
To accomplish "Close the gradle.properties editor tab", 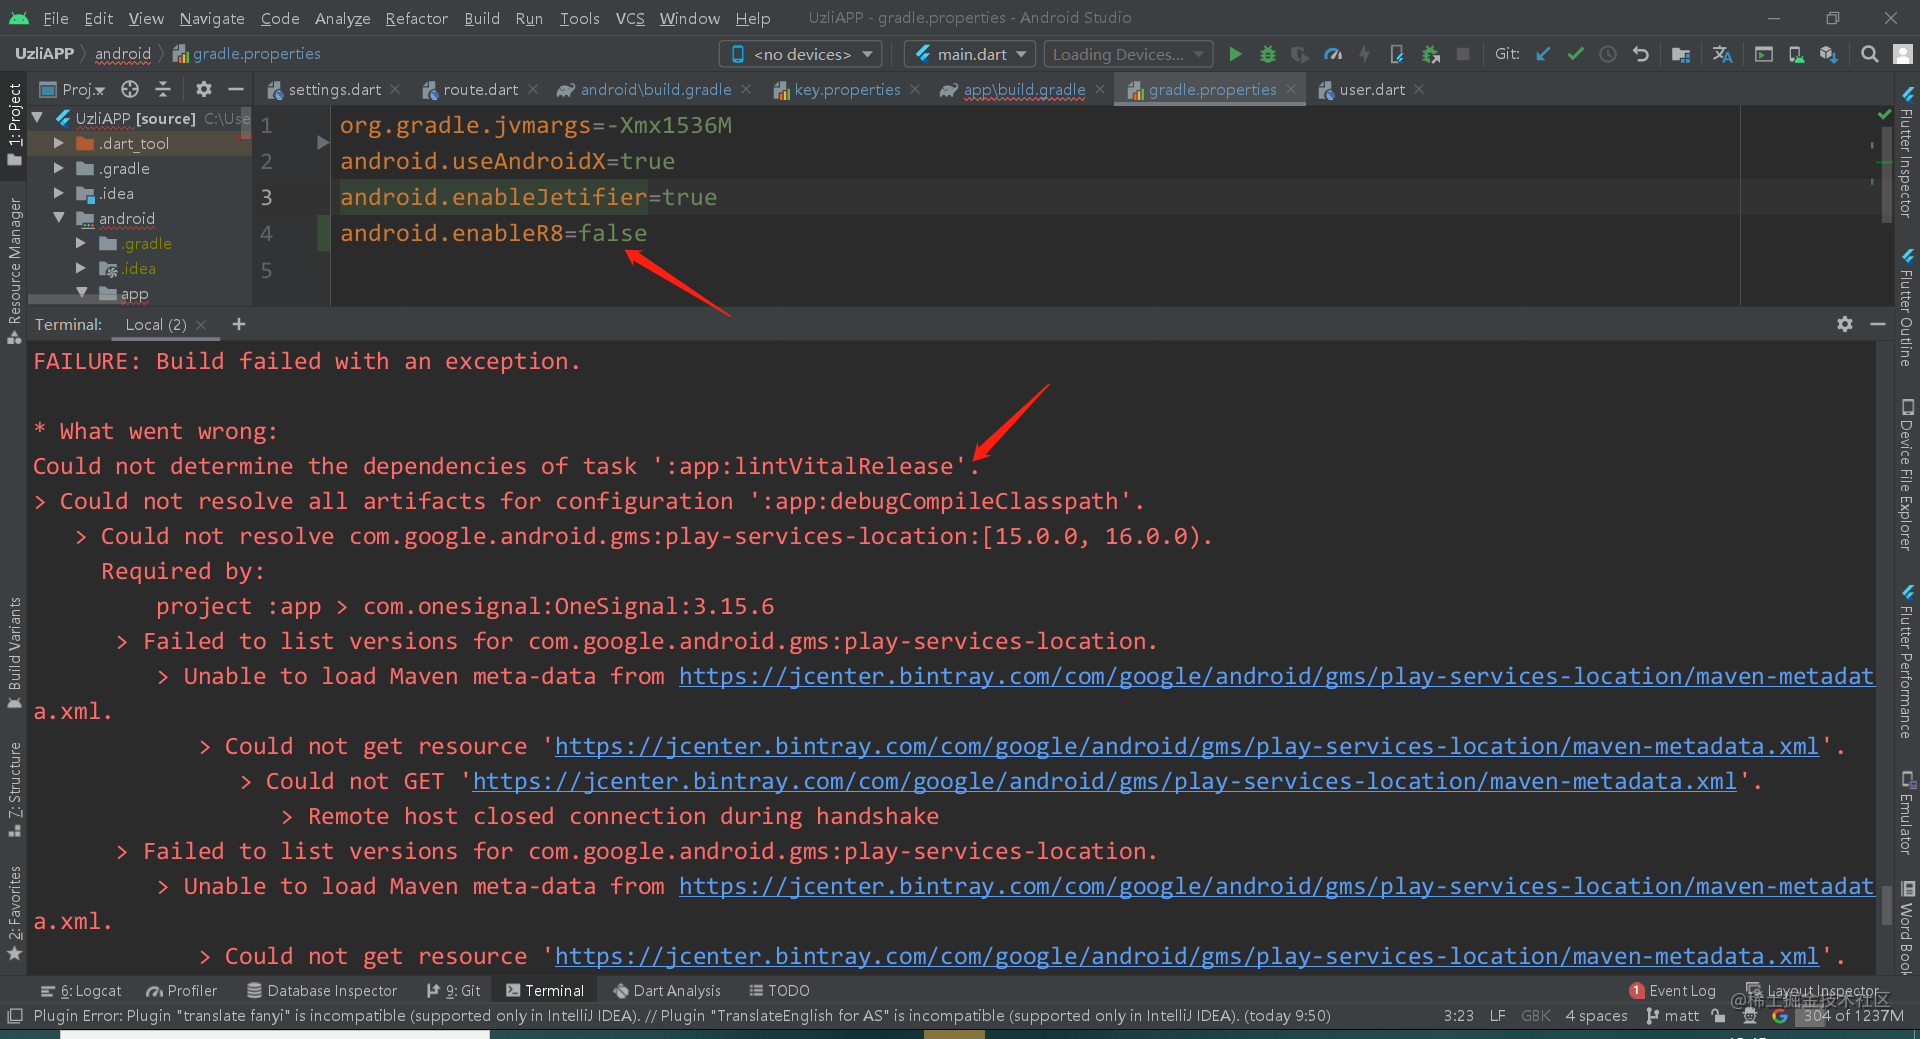I will coord(1291,89).
